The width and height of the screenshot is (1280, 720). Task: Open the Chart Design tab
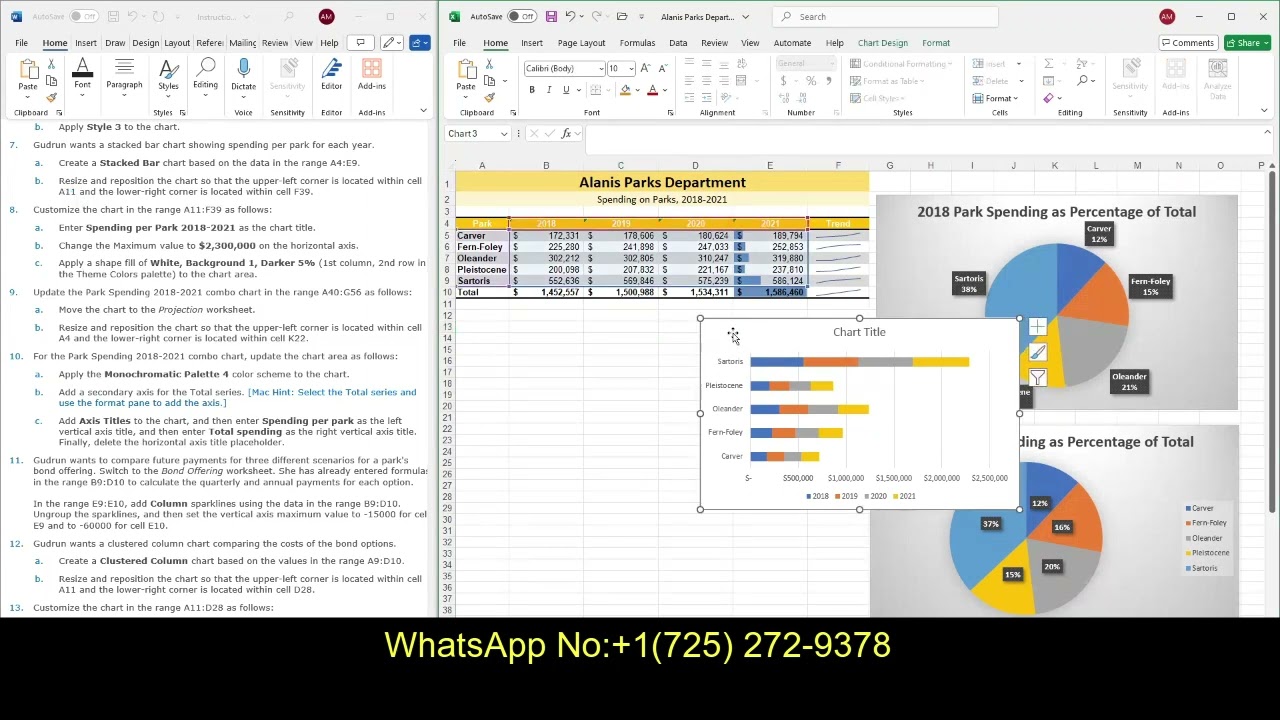883,43
